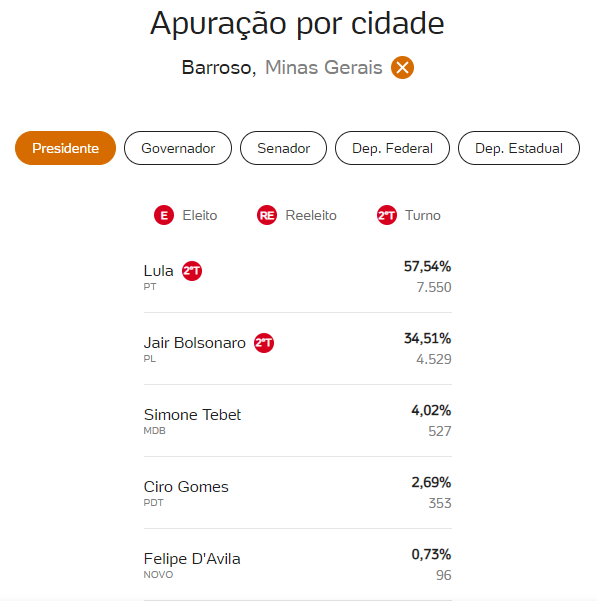Image resolution: width=597 pixels, height=601 pixels.
Task: Switch to the Governador tab
Action: [x=178, y=148]
